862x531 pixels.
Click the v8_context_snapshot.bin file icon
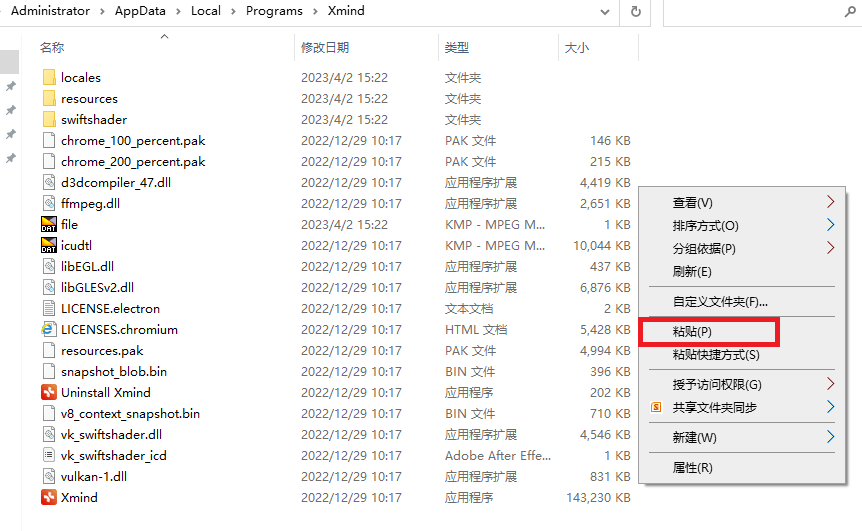pos(49,413)
